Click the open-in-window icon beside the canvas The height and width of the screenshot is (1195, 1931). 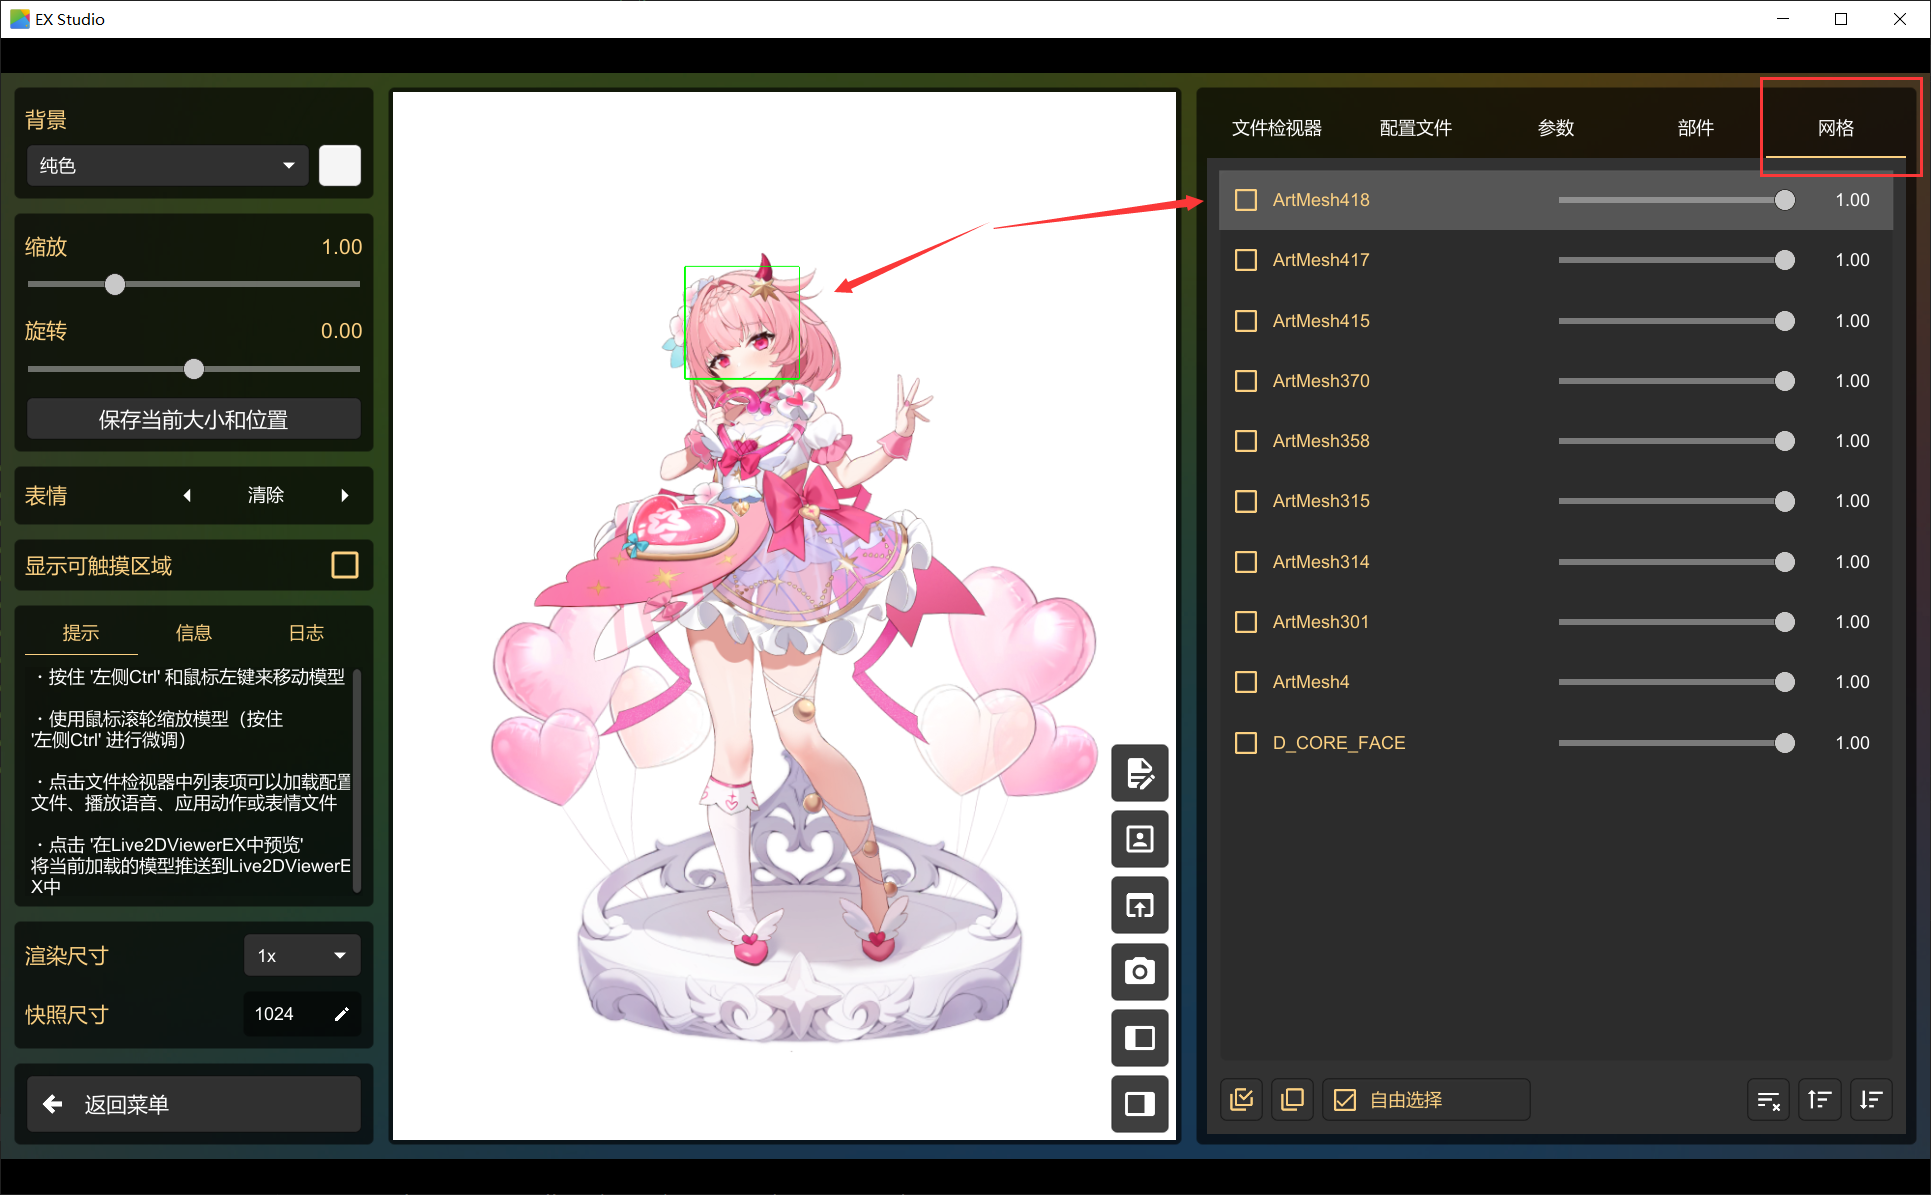(1140, 905)
